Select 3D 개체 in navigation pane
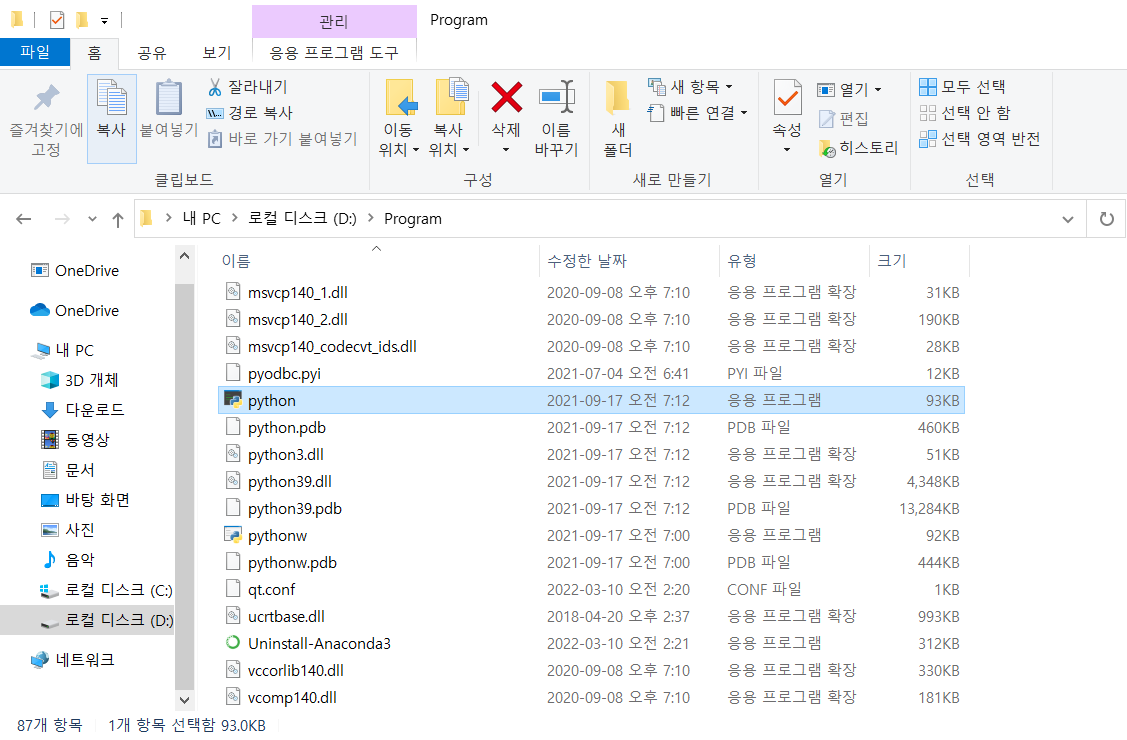Screen dimensions: 1127x740 91,380
